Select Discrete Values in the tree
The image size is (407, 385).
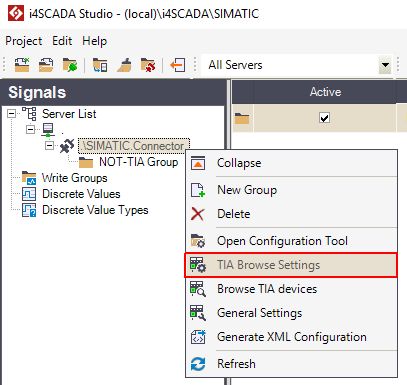[81, 194]
